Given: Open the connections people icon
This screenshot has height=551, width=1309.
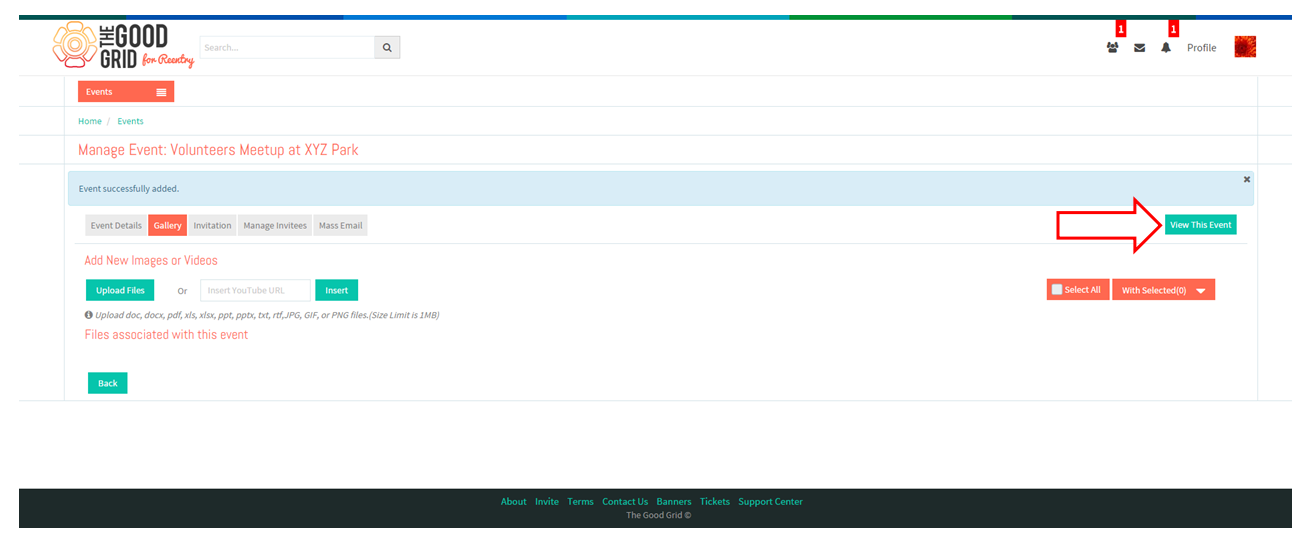Looking at the screenshot, I should (1112, 48).
